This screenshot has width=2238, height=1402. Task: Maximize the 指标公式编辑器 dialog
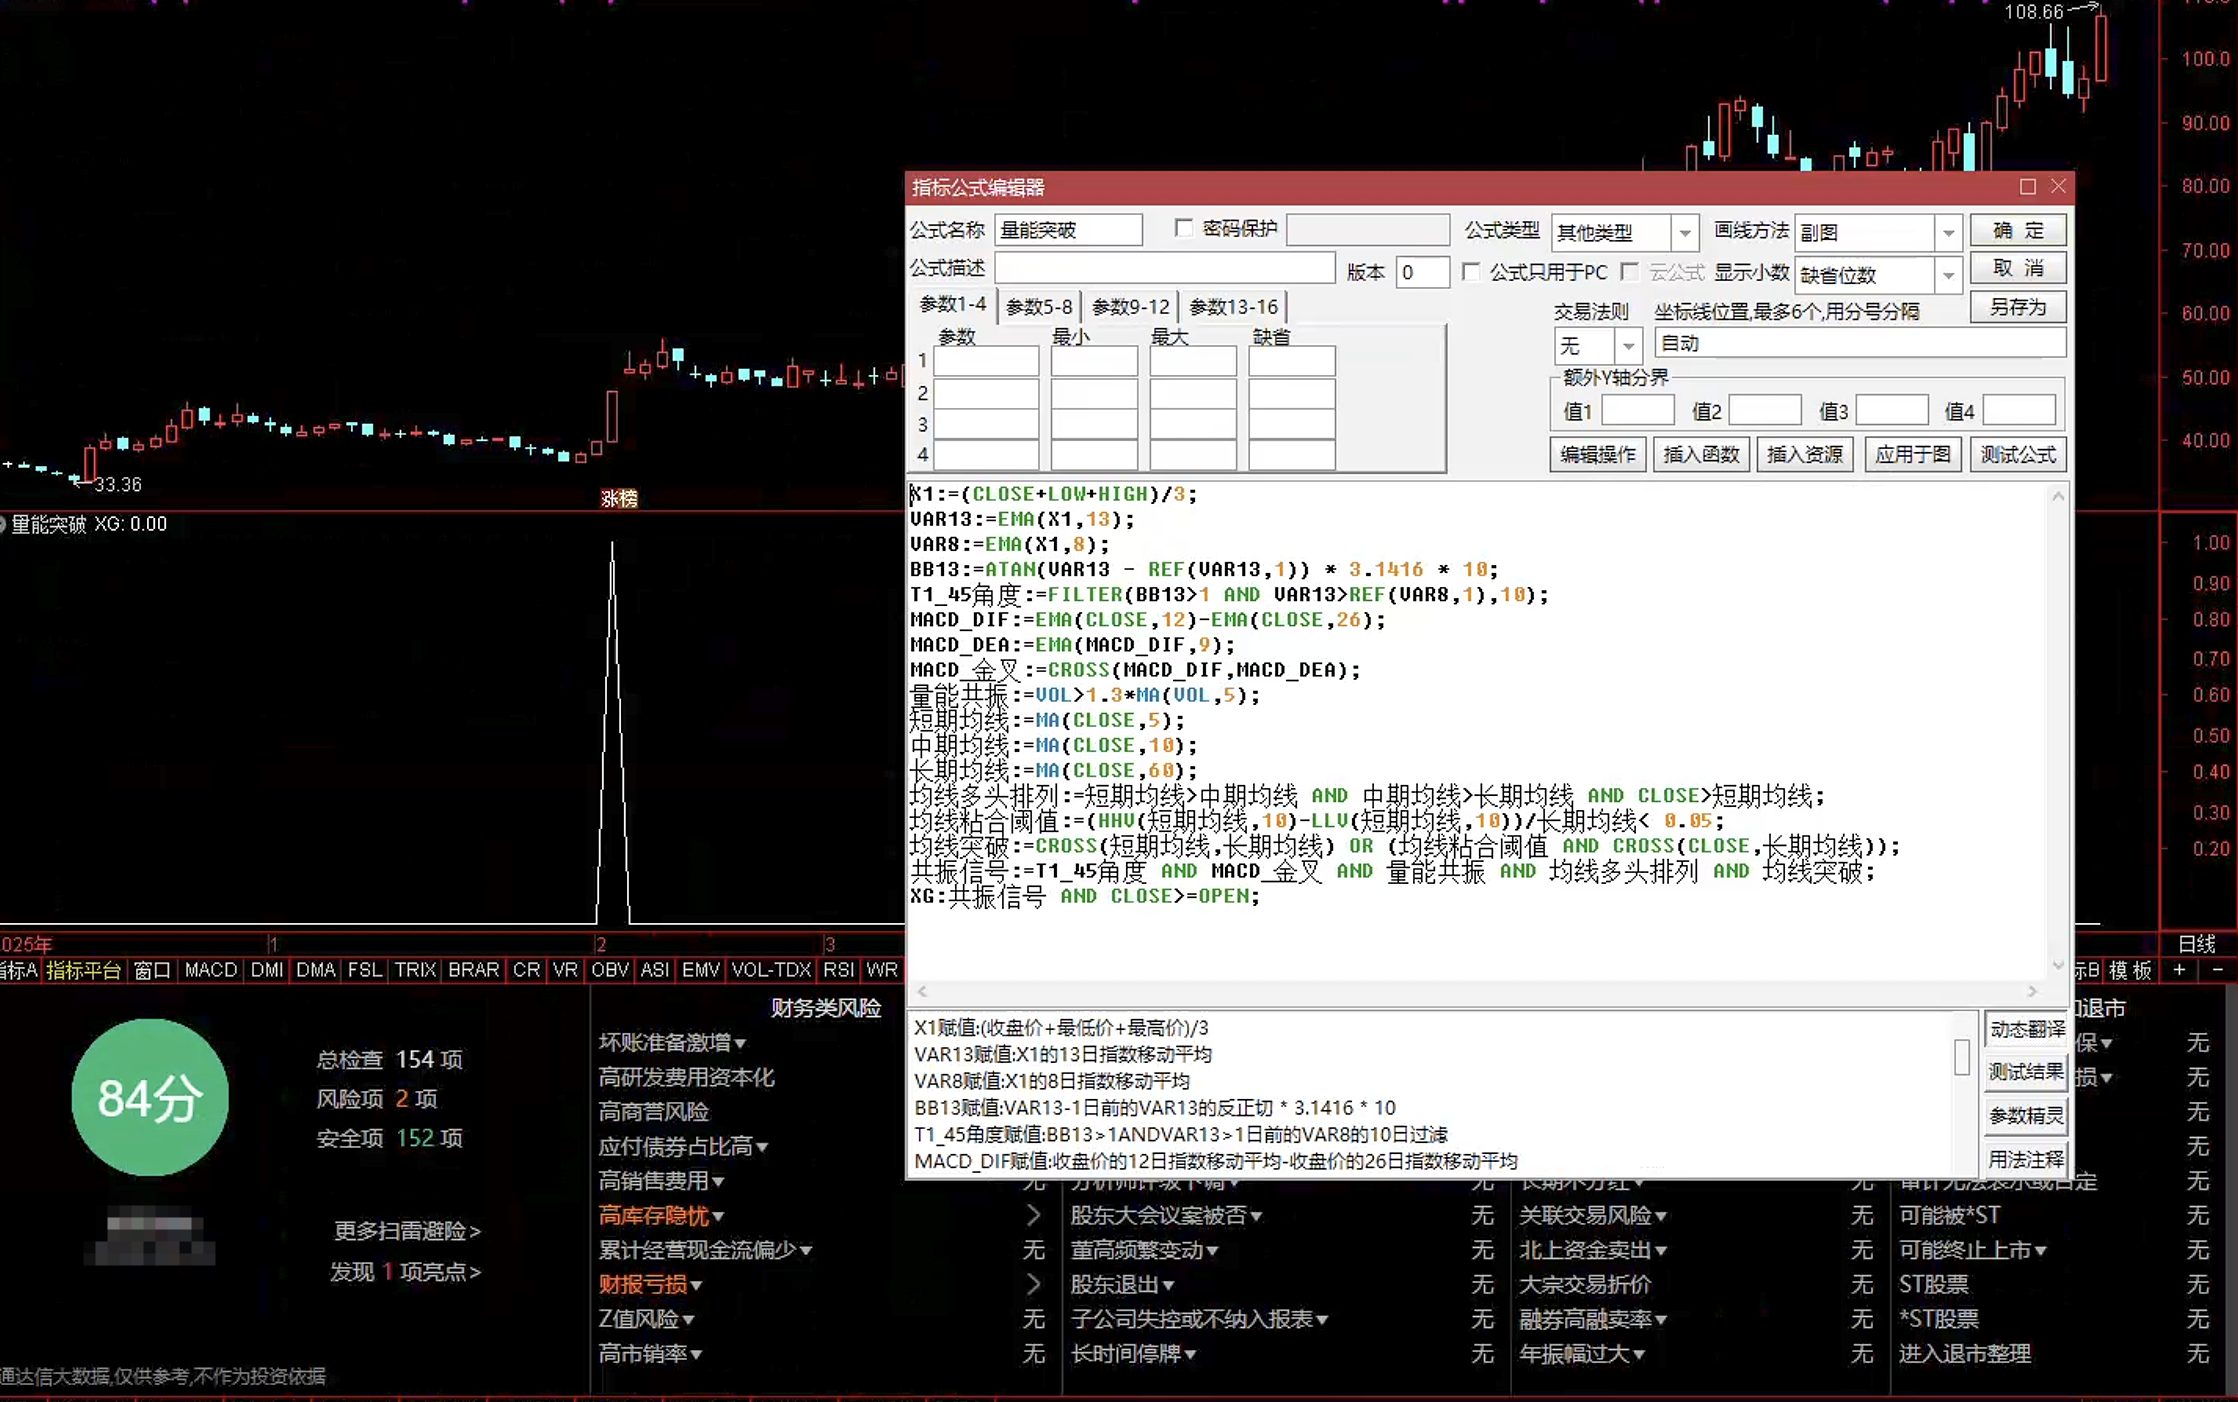coord(2027,187)
